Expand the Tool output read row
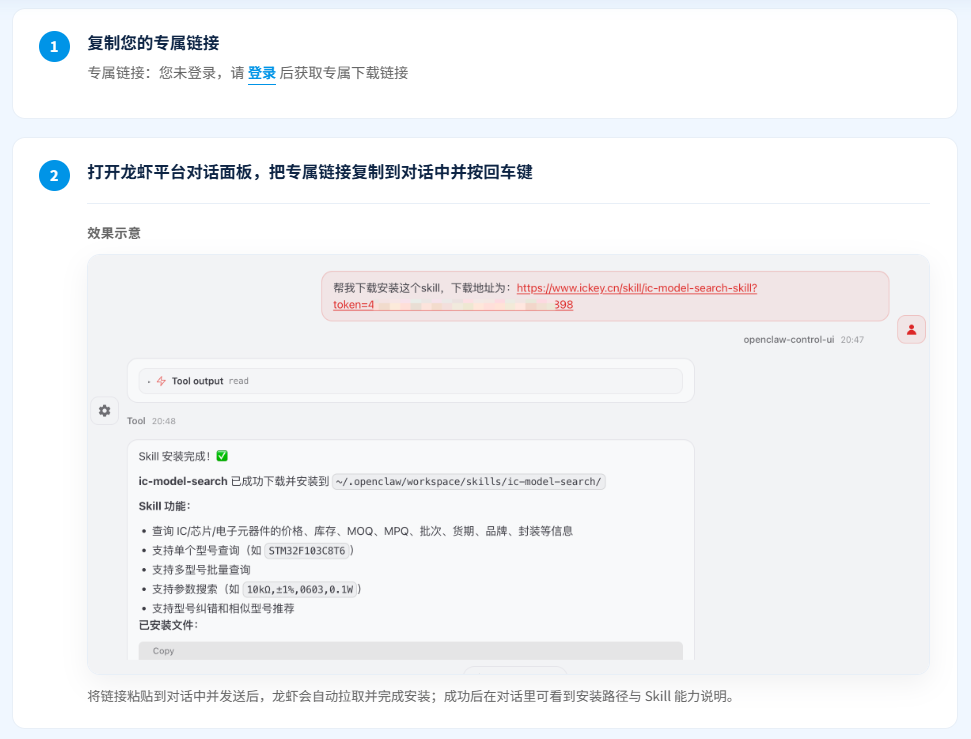 coord(149,381)
